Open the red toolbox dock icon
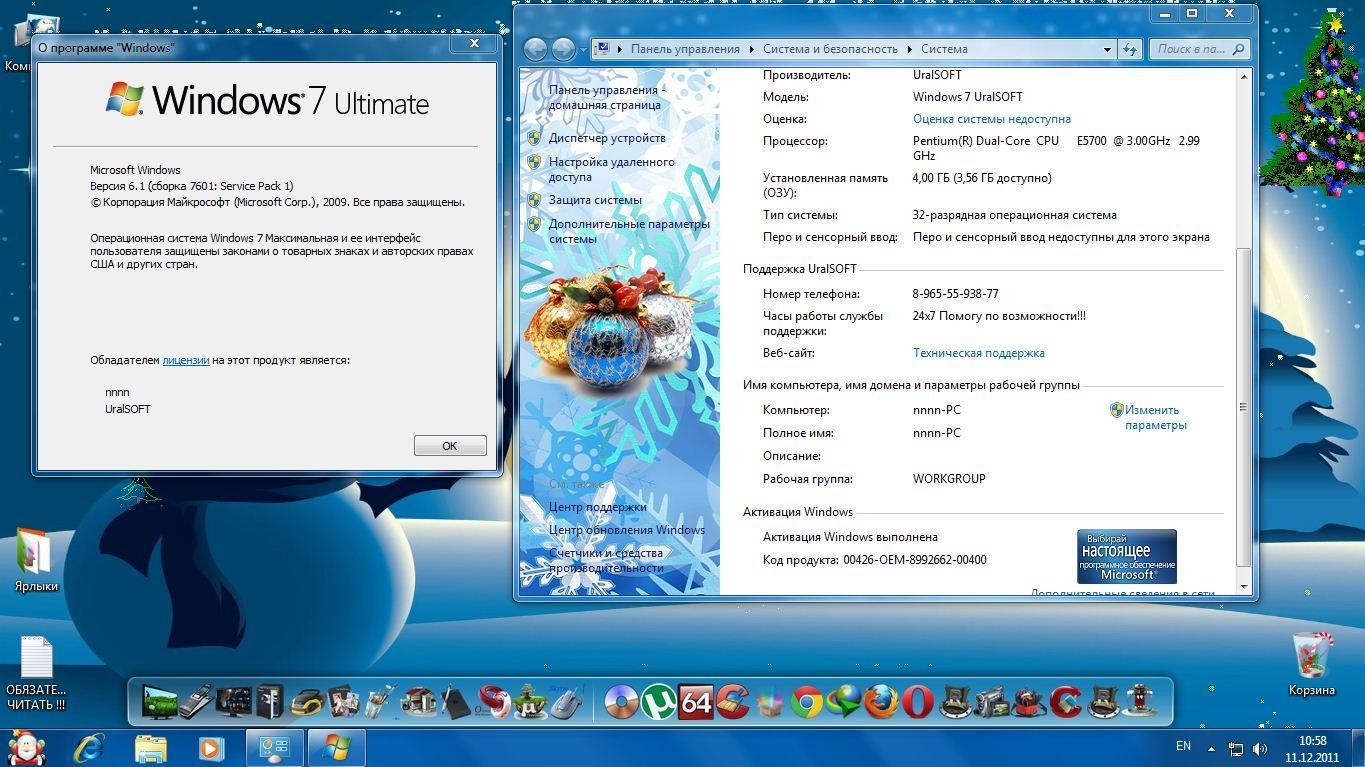1365x767 pixels. point(1027,703)
